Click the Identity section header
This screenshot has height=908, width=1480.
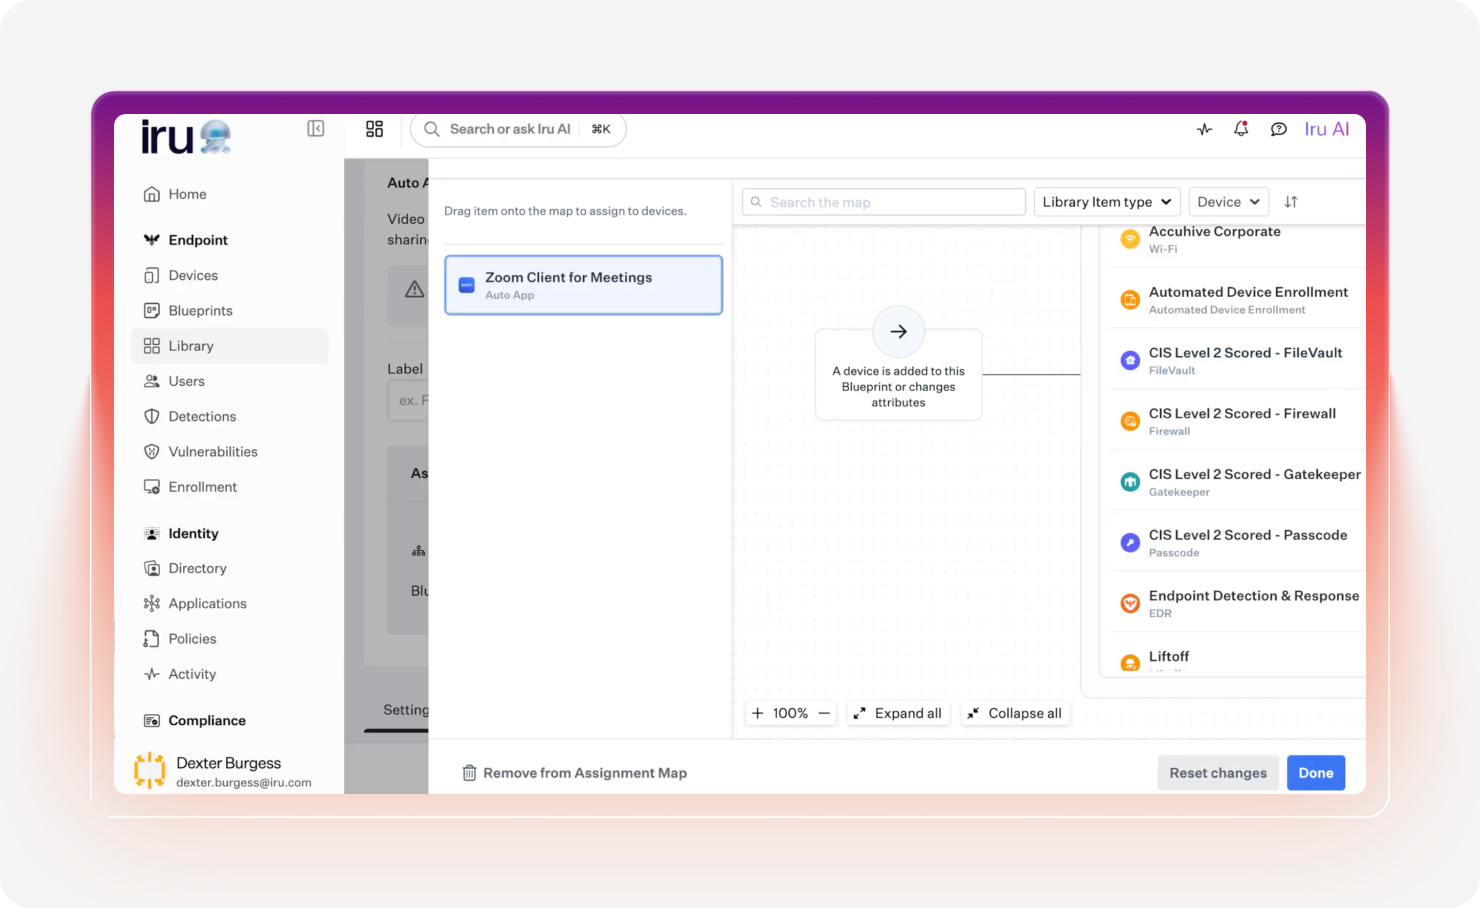tap(193, 533)
